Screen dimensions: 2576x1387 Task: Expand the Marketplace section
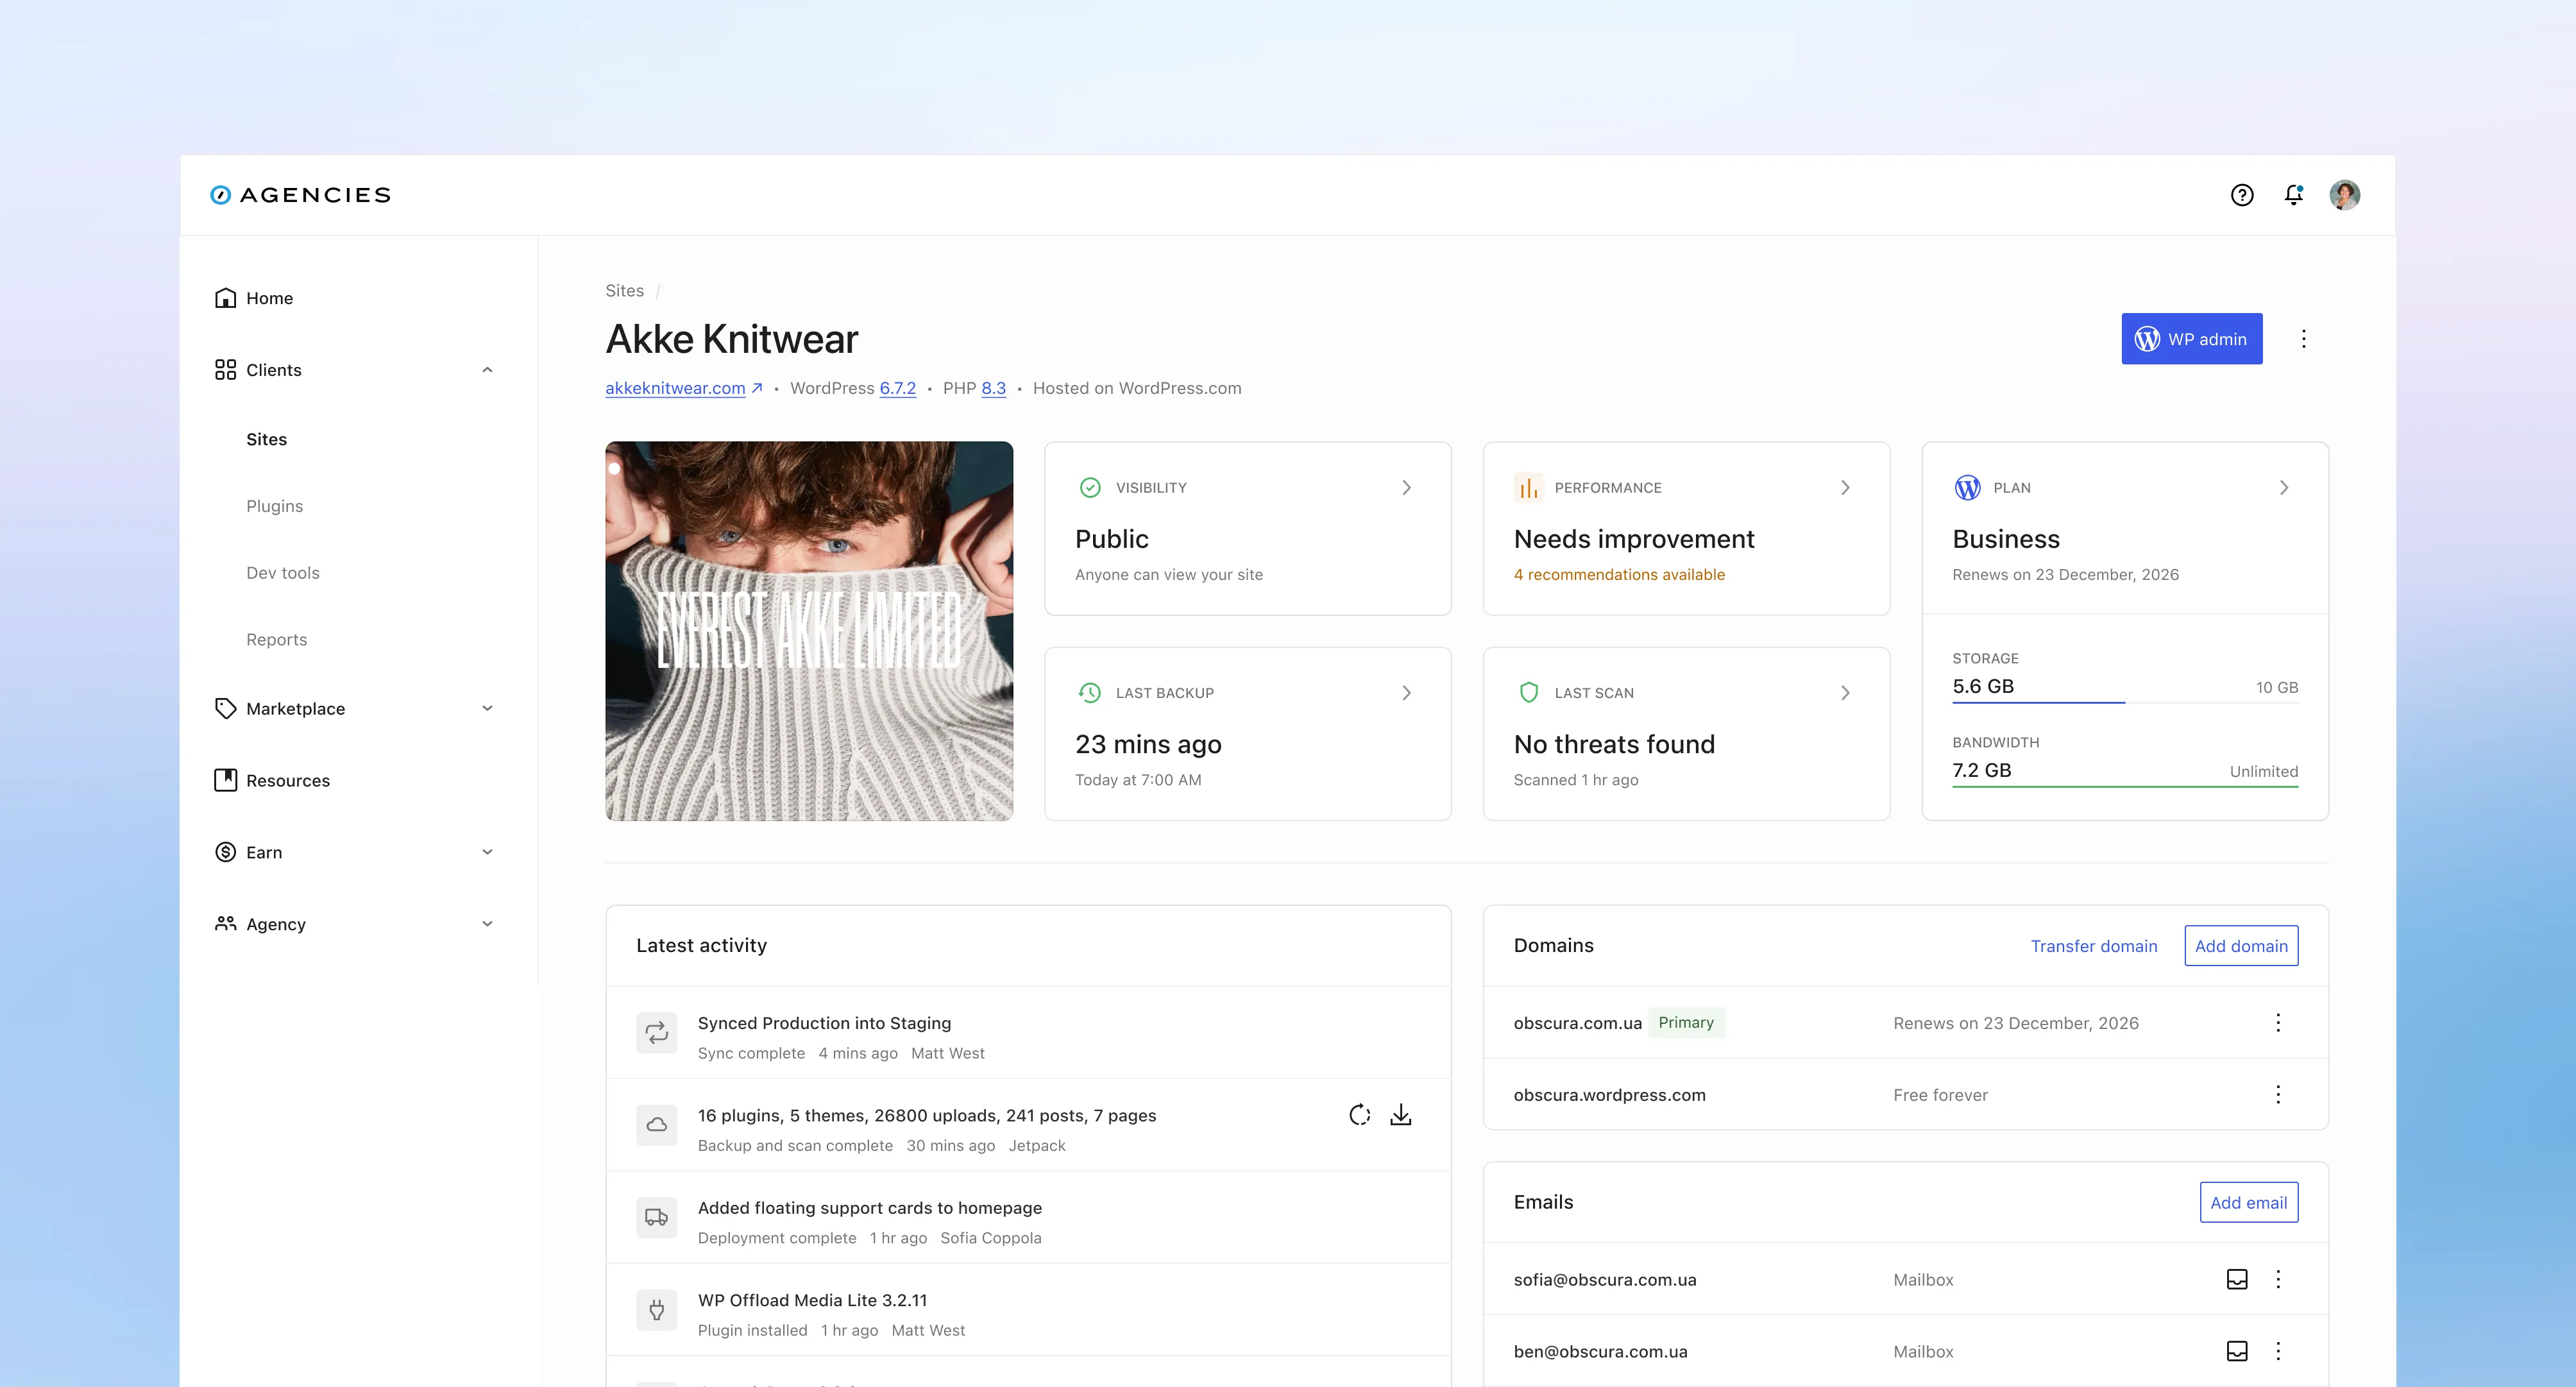pyautogui.click(x=488, y=708)
